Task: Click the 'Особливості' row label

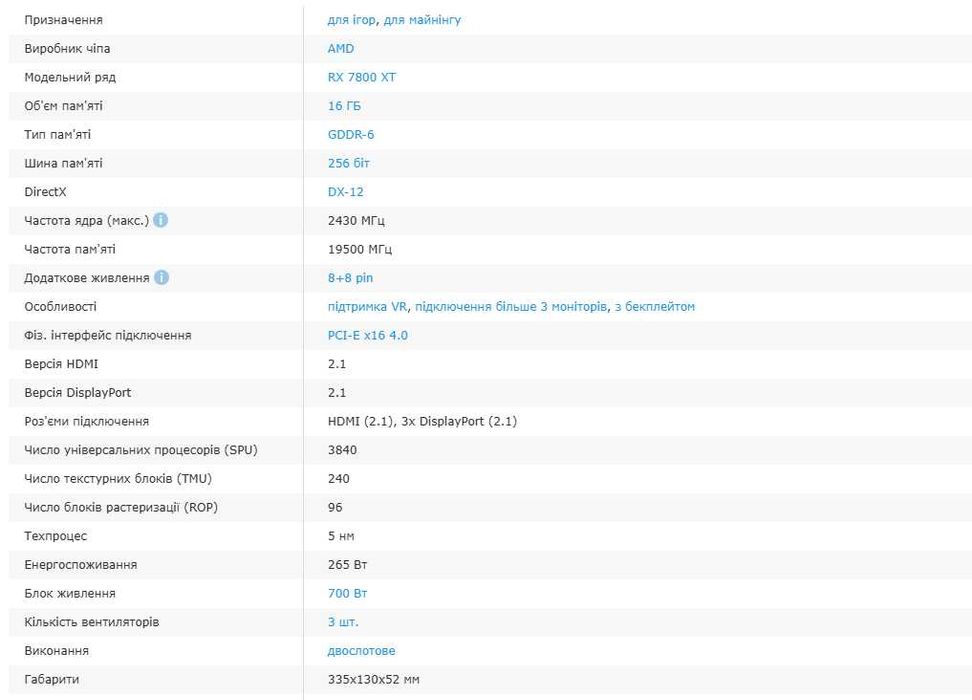Action: pos(60,306)
